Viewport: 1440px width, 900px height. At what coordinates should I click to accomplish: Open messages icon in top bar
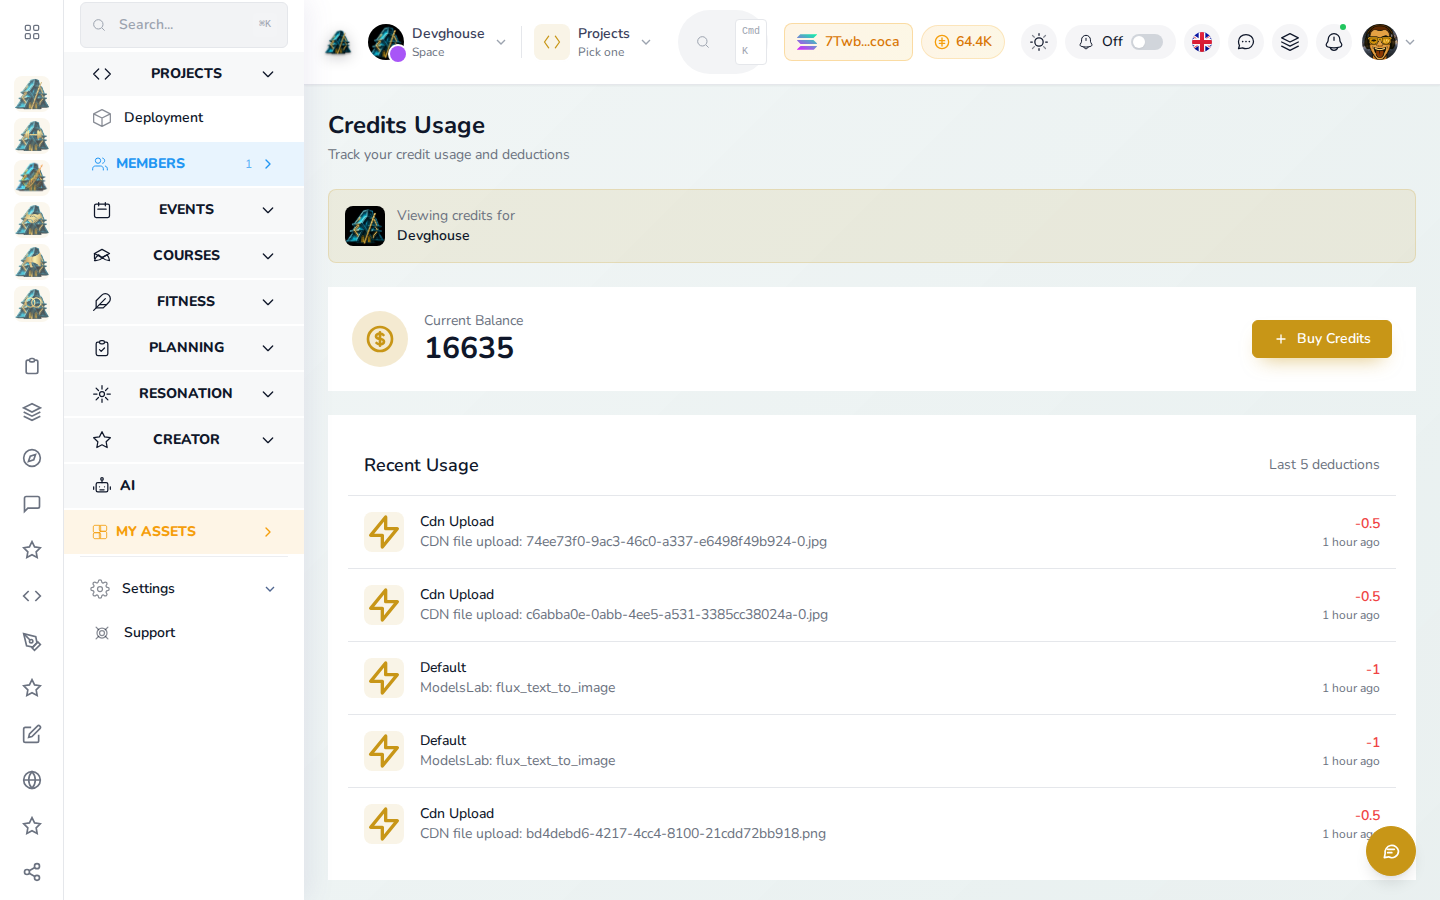[1246, 42]
